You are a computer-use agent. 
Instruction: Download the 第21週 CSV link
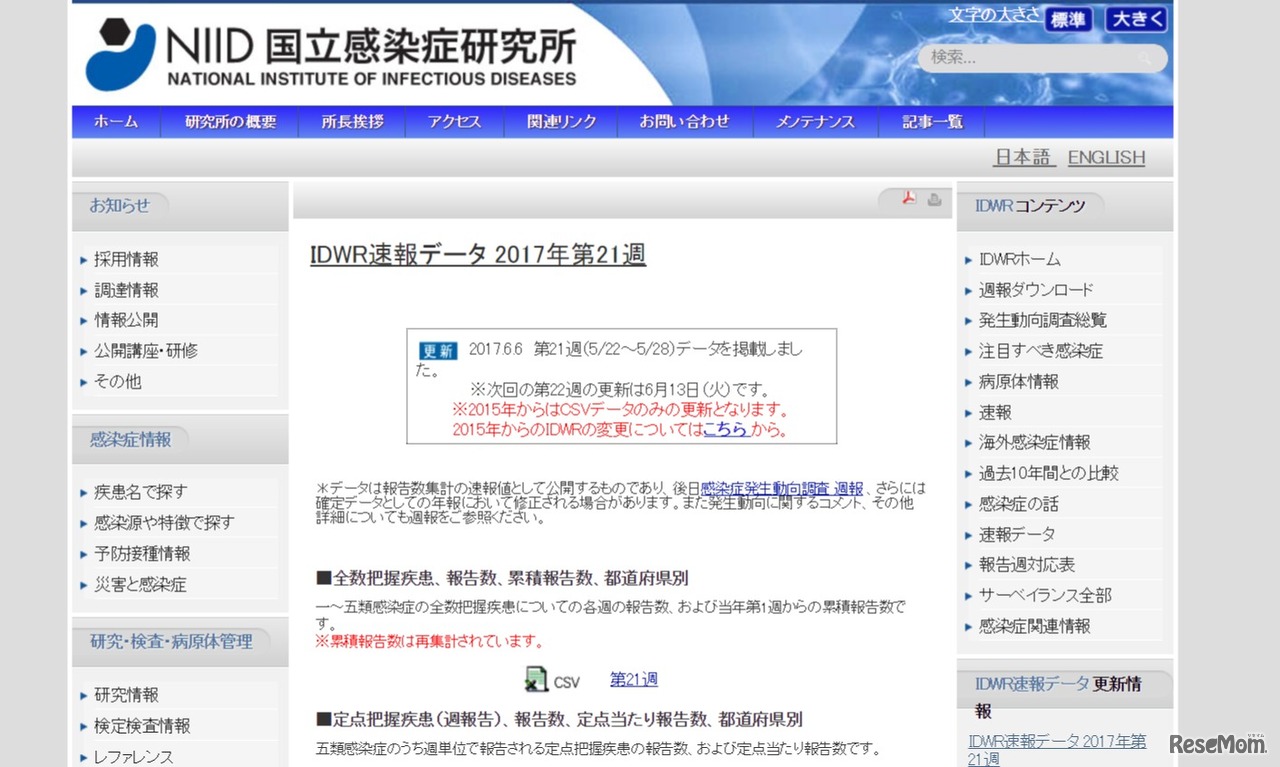(633, 679)
